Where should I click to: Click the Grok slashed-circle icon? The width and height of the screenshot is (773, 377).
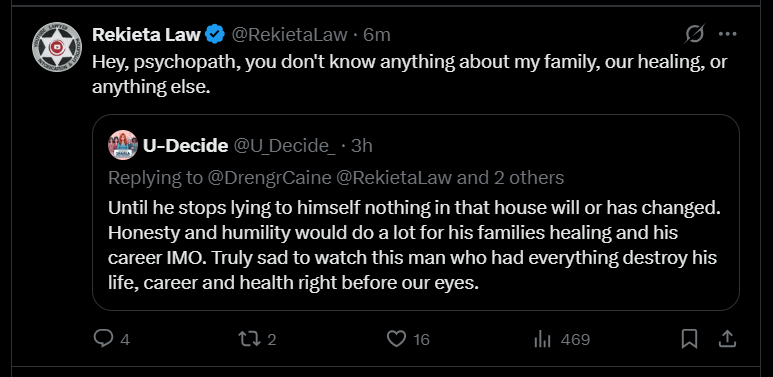(x=695, y=34)
